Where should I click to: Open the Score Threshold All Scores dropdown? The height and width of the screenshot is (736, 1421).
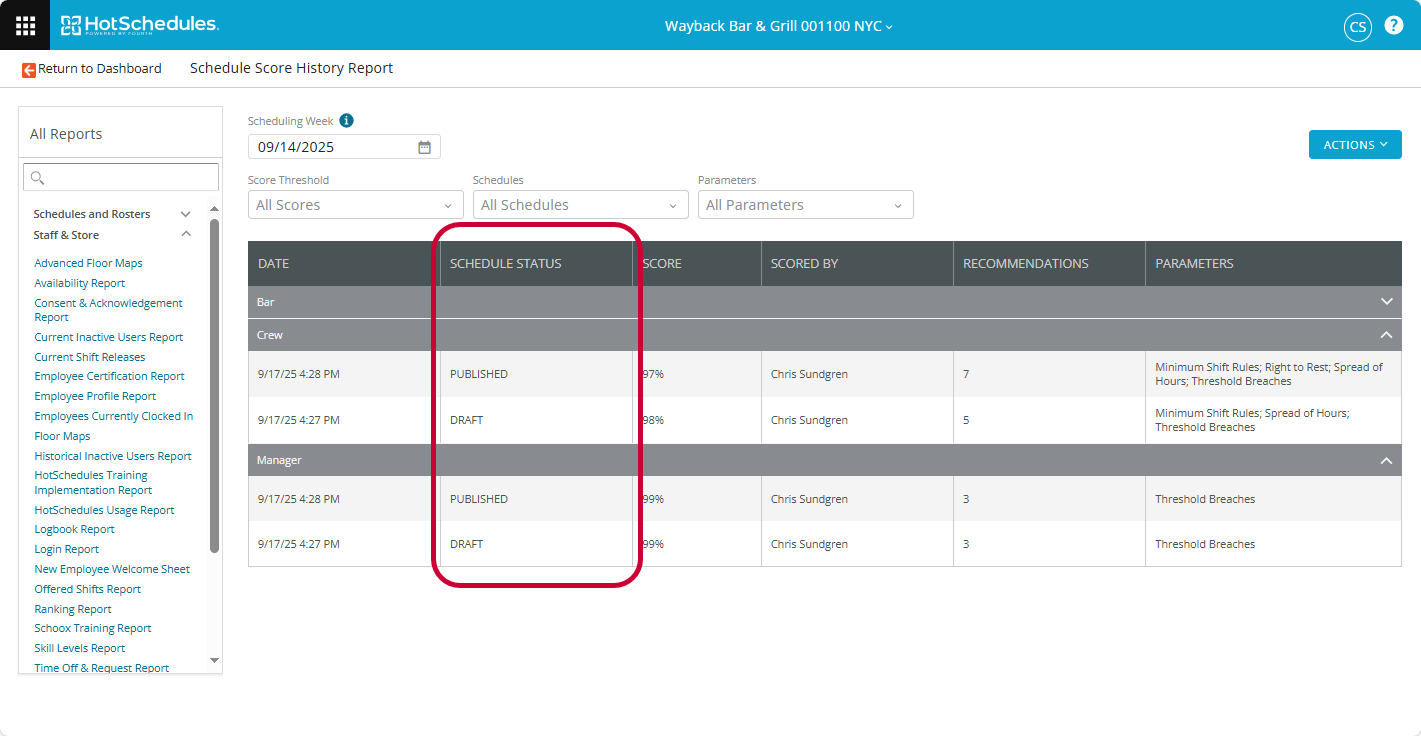[x=356, y=205]
